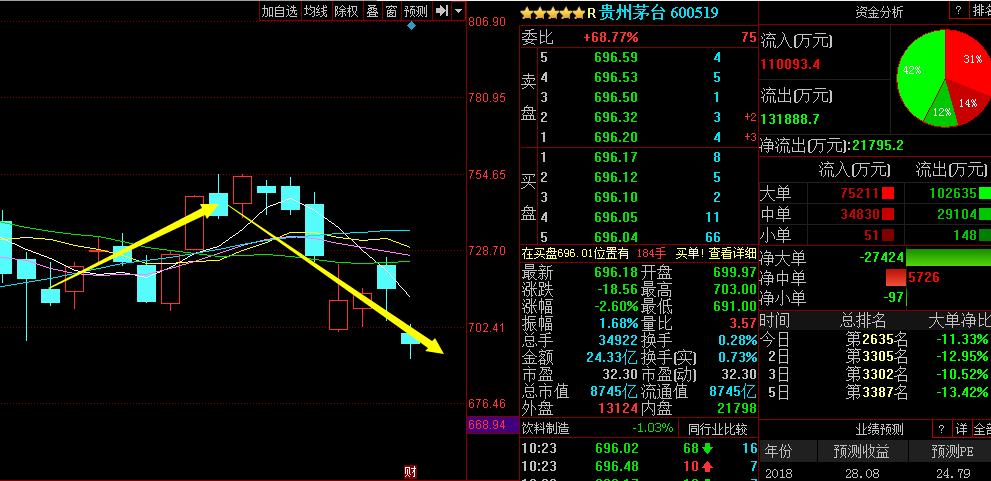Click the red swatch beside 大单 inflow 75211

click(887, 193)
